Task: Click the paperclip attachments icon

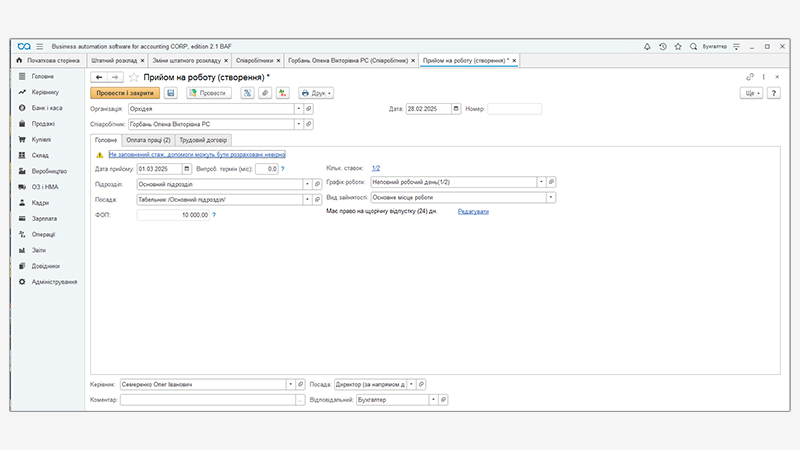Action: [x=265, y=93]
